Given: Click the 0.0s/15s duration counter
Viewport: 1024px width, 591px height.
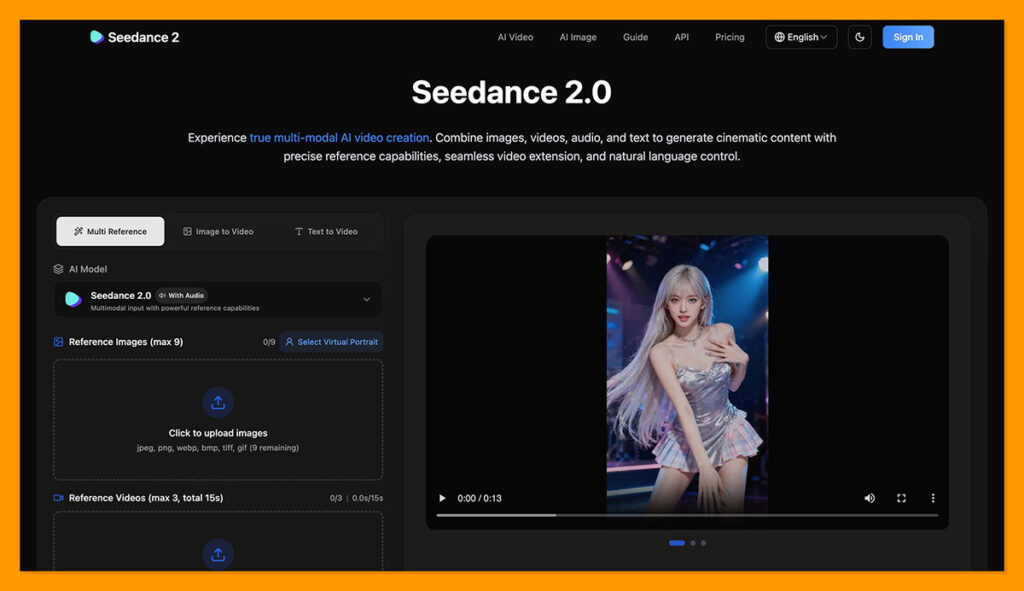Looking at the screenshot, I should [368, 498].
